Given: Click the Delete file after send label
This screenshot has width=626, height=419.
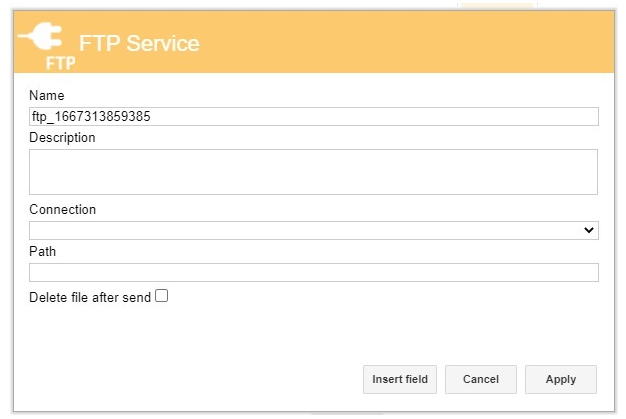Looking at the screenshot, I should click(x=90, y=298).
